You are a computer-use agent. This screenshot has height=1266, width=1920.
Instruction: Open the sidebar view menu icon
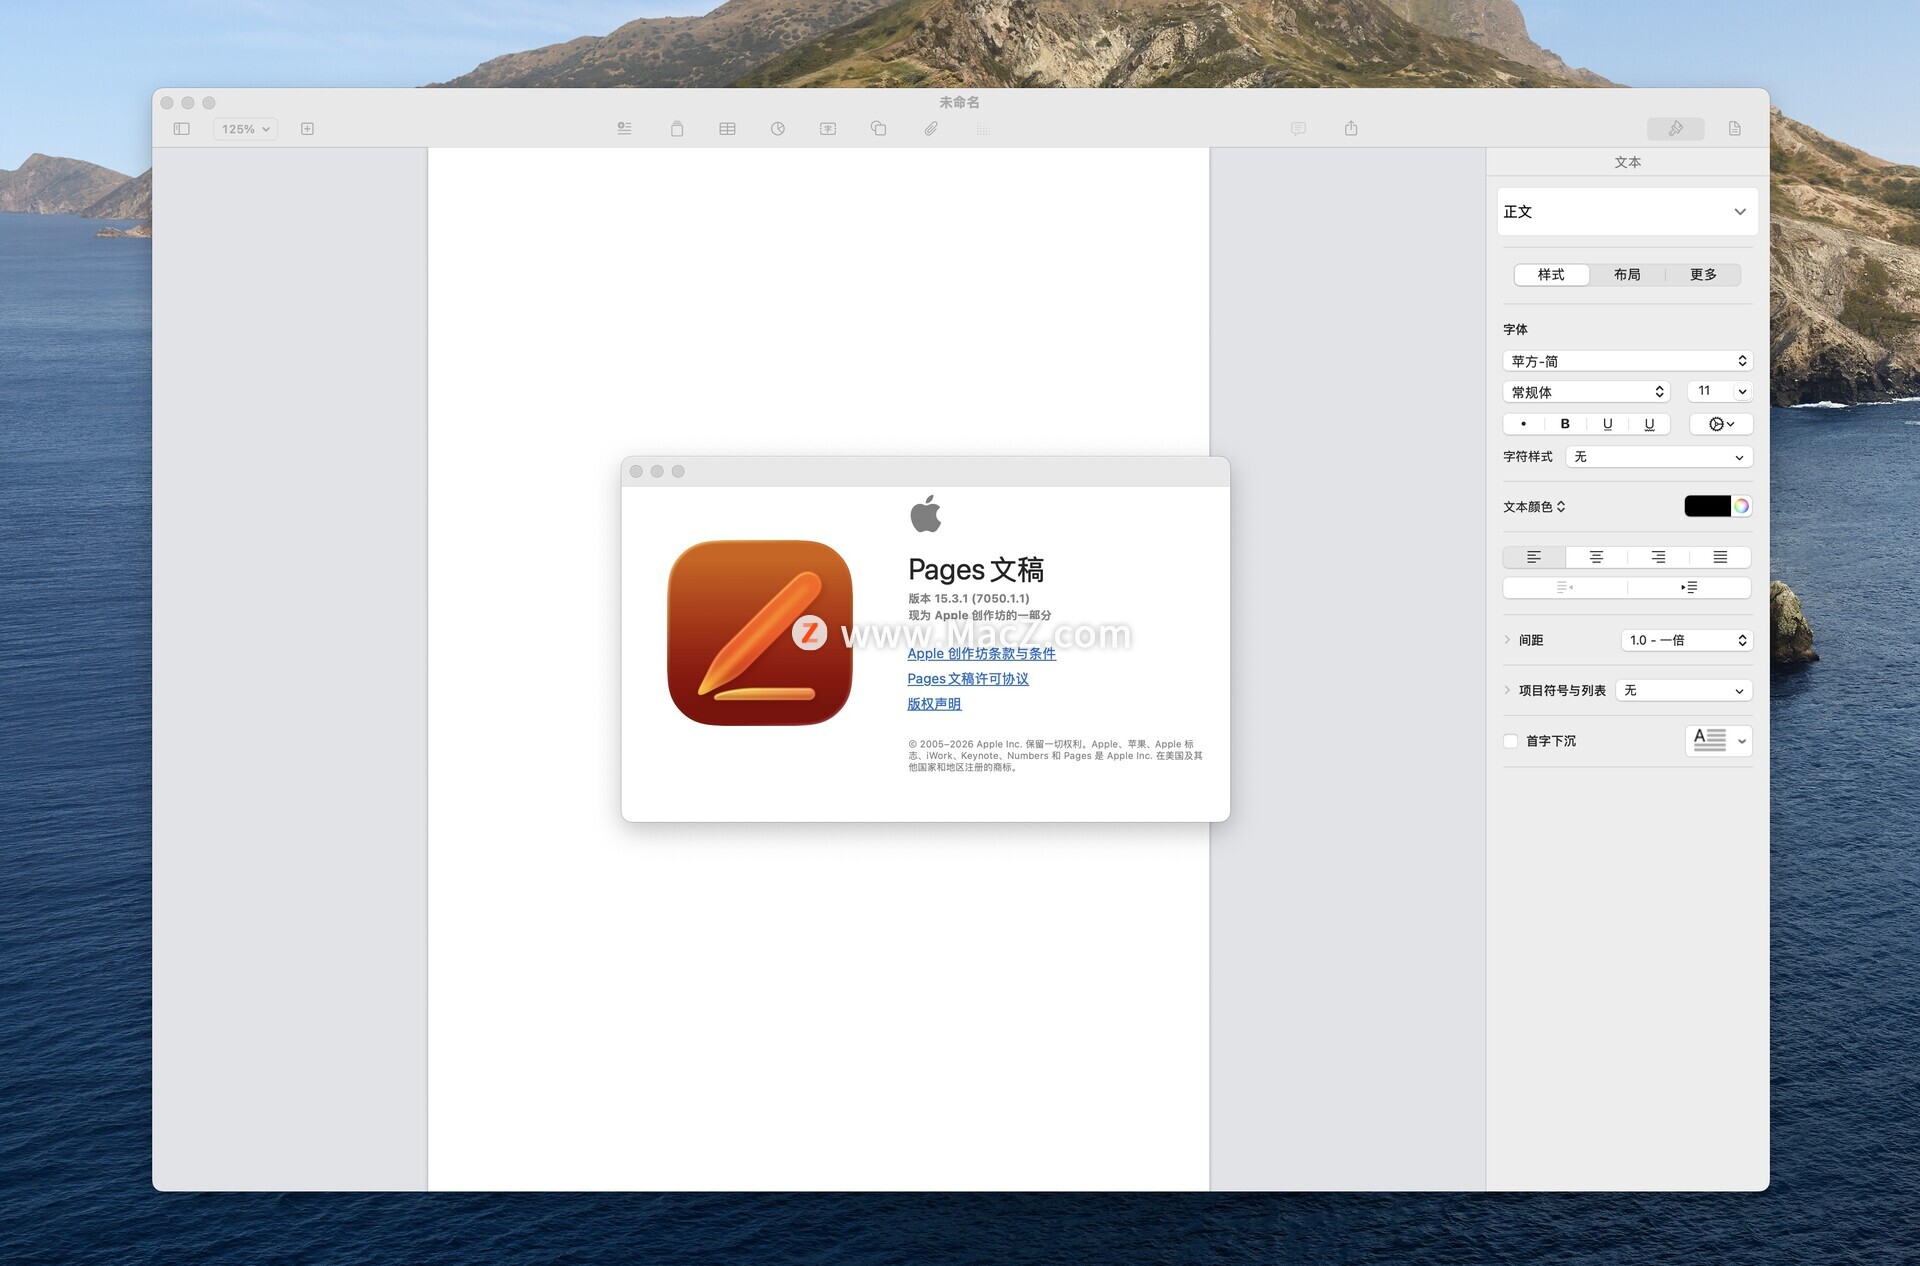click(x=181, y=129)
